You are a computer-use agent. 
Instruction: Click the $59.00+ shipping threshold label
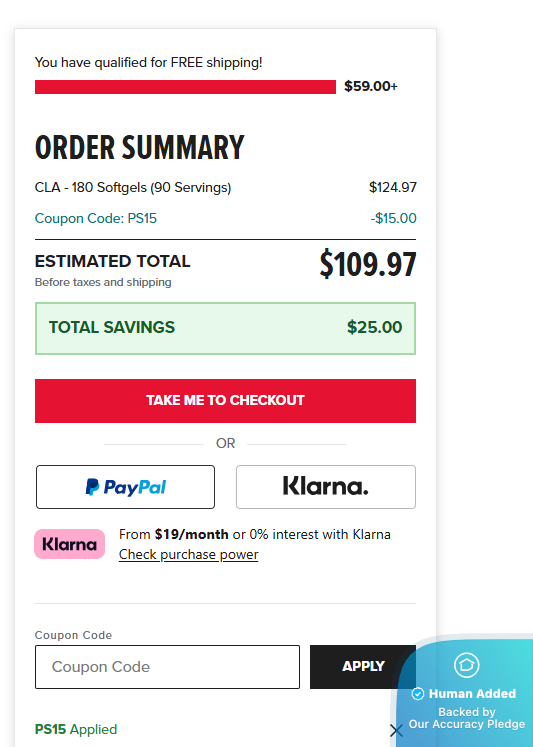[371, 86]
